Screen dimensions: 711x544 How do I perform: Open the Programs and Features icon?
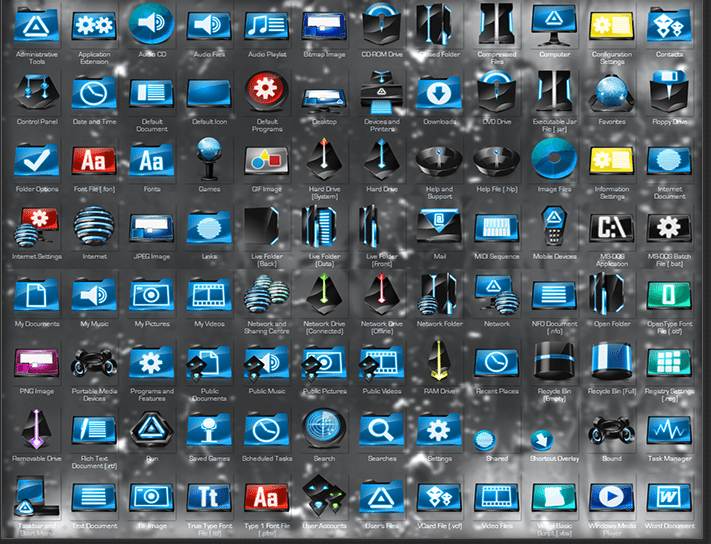pos(152,362)
